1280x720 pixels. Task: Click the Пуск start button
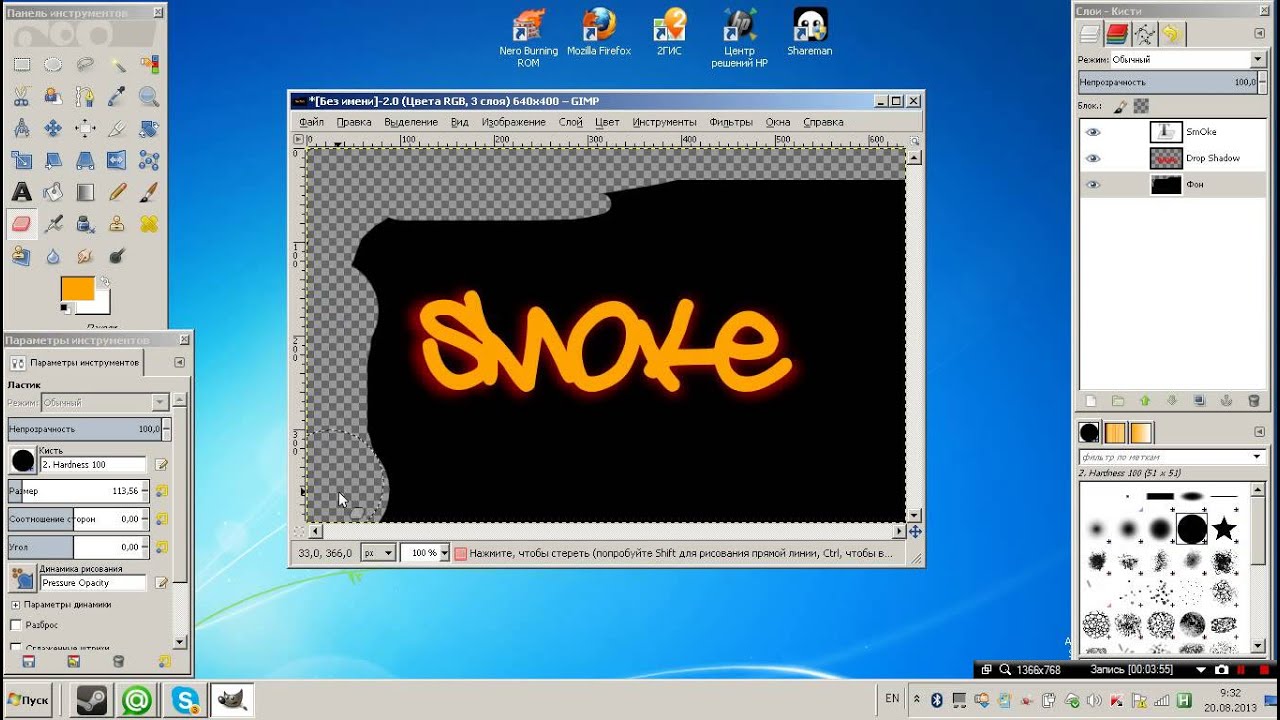click(29, 700)
